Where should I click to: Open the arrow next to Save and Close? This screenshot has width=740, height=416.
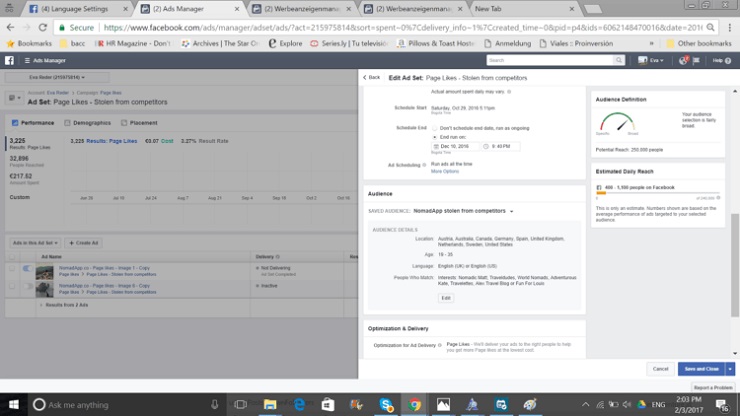coord(730,369)
